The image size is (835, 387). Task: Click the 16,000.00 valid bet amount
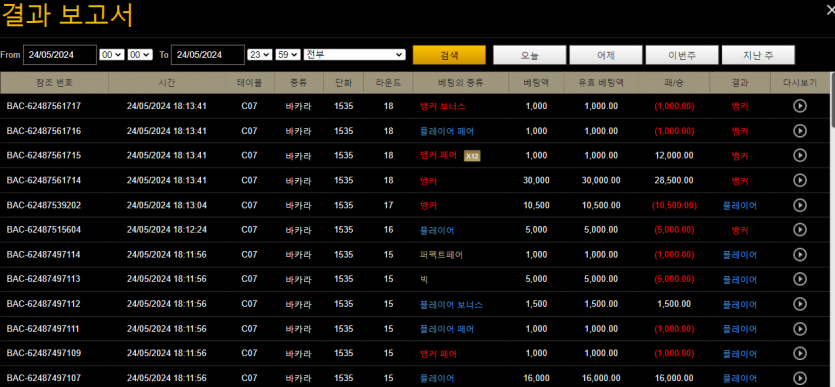pyautogui.click(x=601, y=378)
